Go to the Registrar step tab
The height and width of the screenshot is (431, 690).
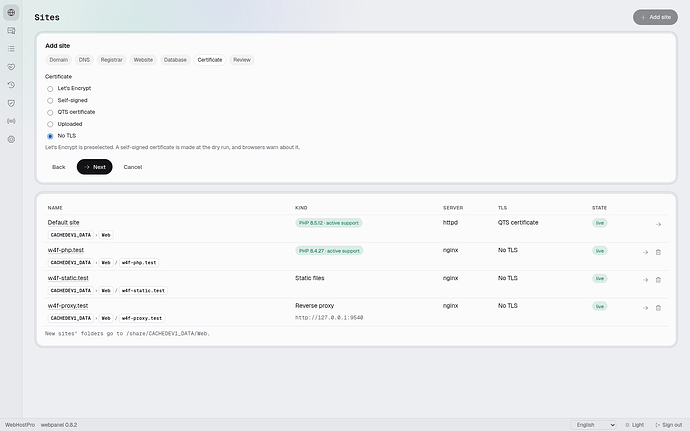coord(111,60)
